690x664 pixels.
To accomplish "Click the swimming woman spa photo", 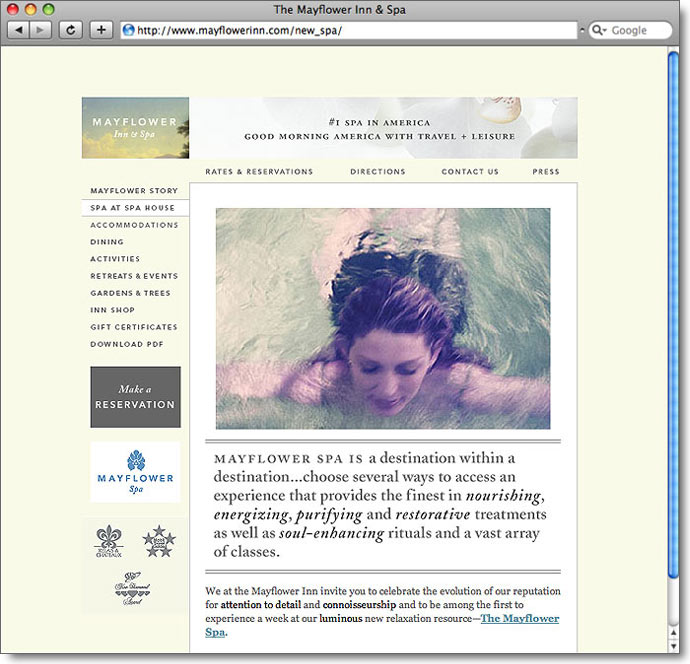I will (x=383, y=319).
